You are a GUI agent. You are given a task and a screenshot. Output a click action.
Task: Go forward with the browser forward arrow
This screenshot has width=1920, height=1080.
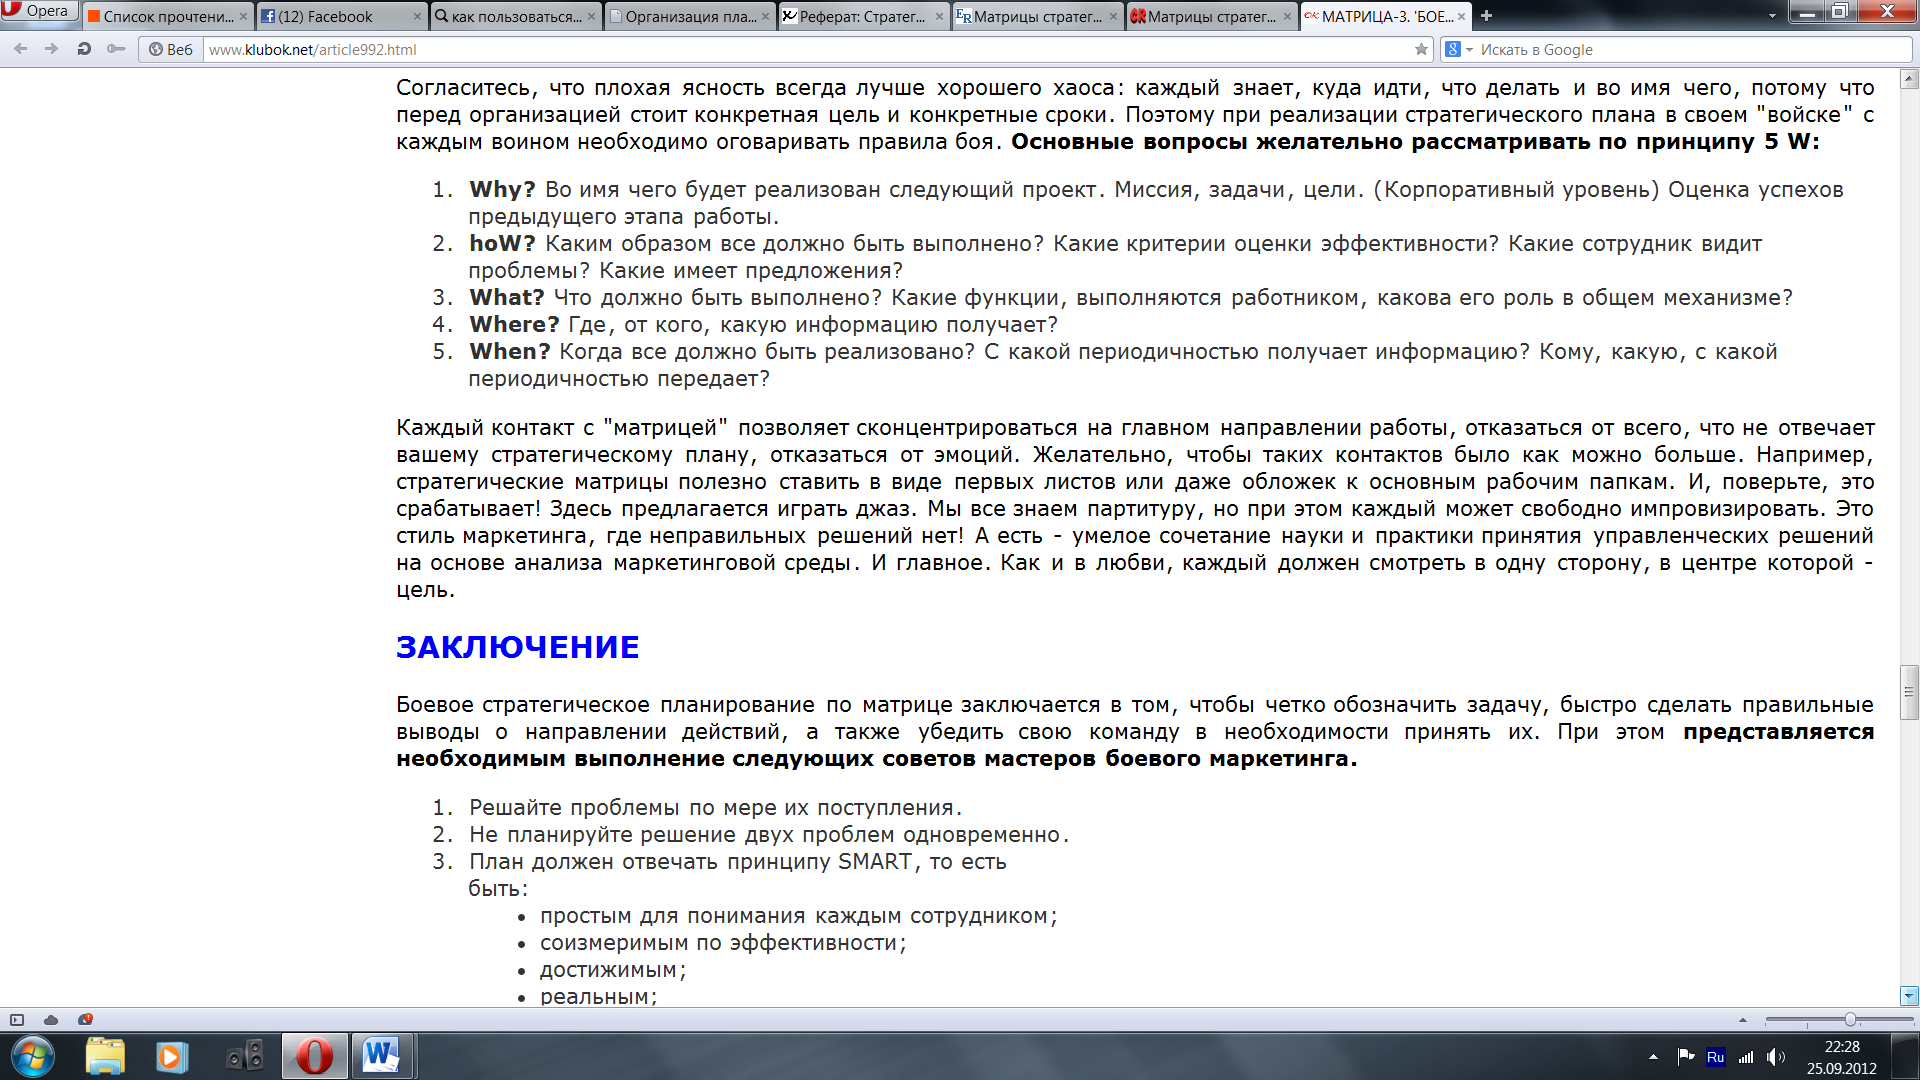(x=51, y=49)
